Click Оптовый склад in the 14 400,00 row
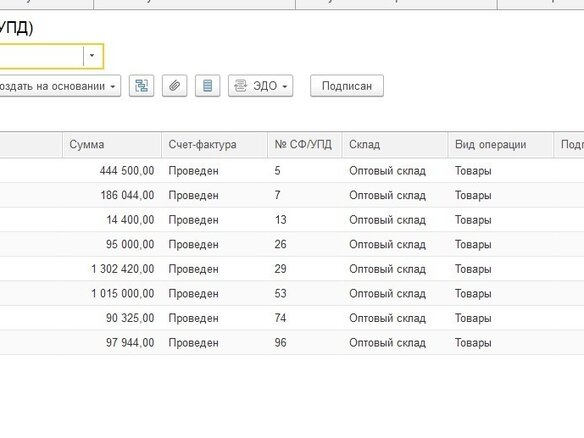This screenshot has height=438, width=584. (387, 220)
